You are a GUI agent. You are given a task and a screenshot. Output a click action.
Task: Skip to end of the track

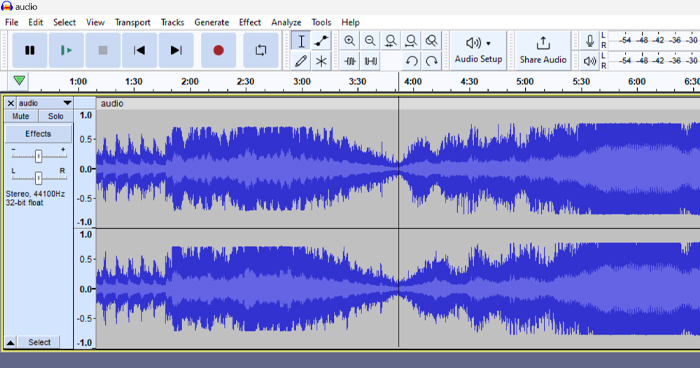pos(176,50)
